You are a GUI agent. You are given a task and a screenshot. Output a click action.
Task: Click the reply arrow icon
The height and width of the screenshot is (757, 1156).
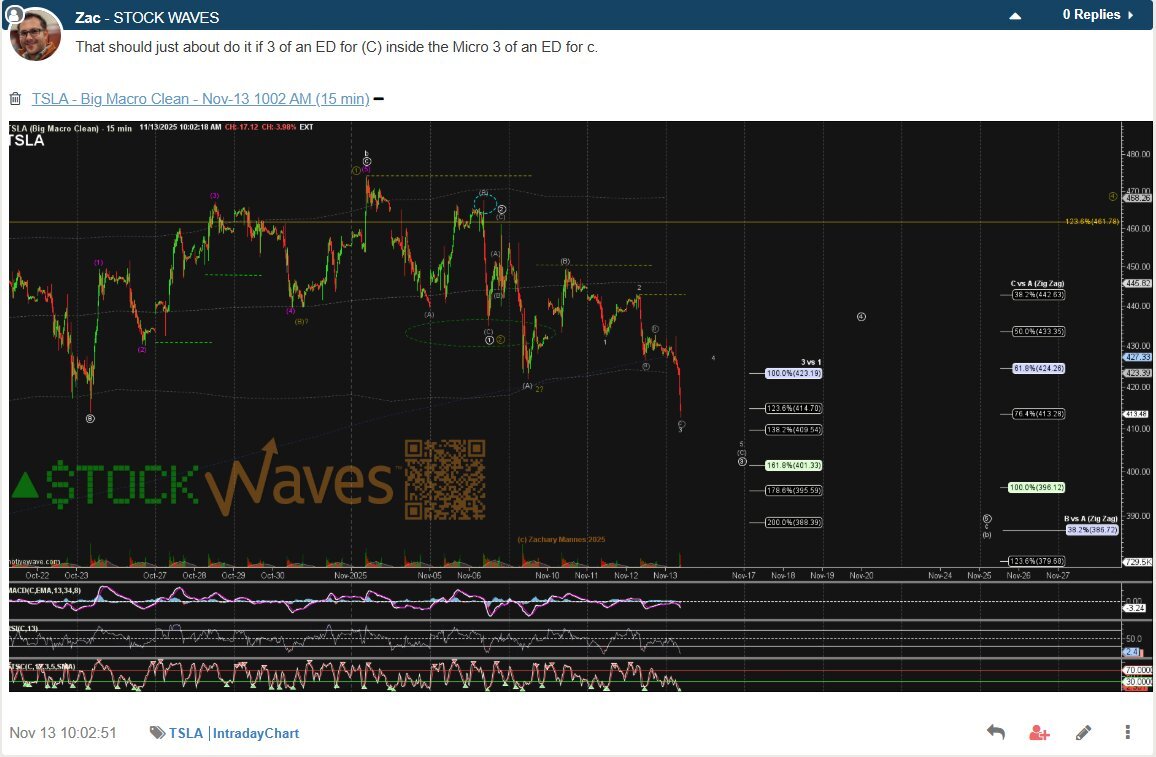pyautogui.click(x=995, y=732)
